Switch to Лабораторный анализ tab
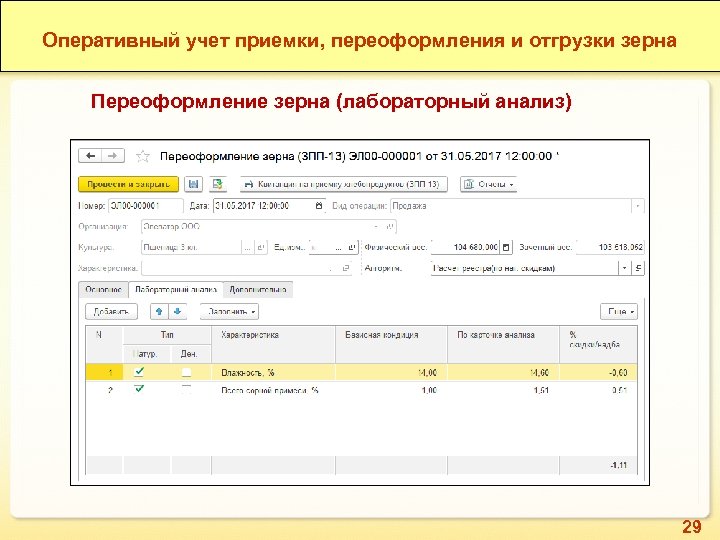Viewport: 720px width, 540px height. click(x=176, y=290)
